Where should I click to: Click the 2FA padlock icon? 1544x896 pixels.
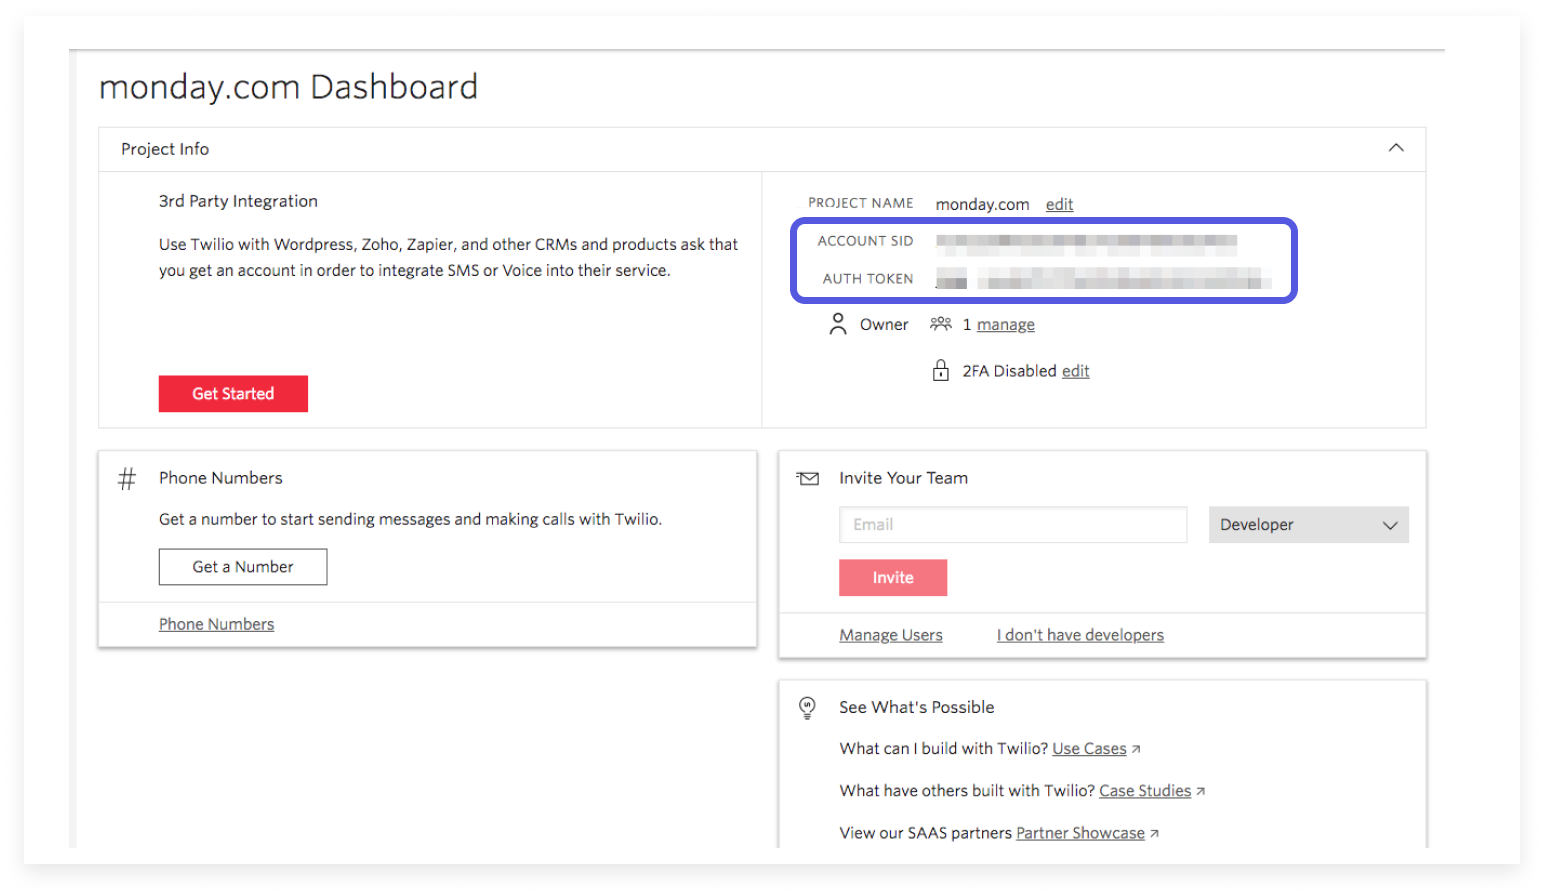click(x=940, y=371)
